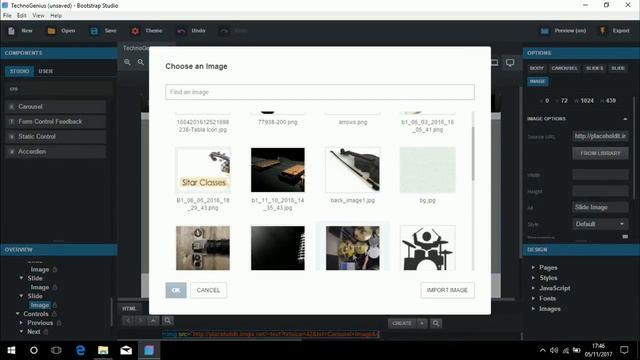Open File Explorer from taskbar
Viewport: 640px width, 360px height.
tap(103, 350)
